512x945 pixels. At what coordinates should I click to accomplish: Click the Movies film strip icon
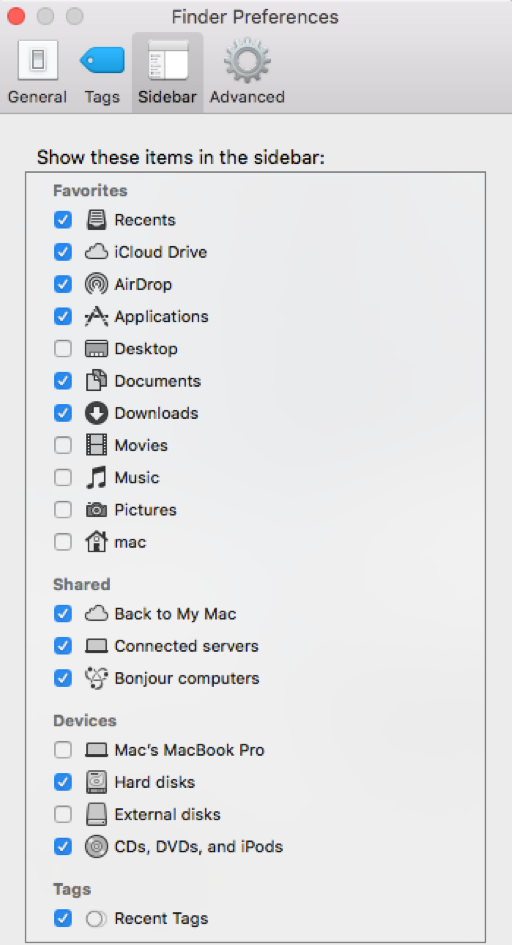tap(96, 445)
